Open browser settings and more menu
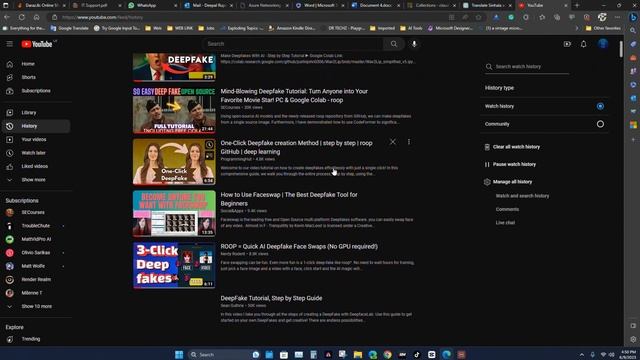The width and height of the screenshot is (640, 360). tap(618, 17)
